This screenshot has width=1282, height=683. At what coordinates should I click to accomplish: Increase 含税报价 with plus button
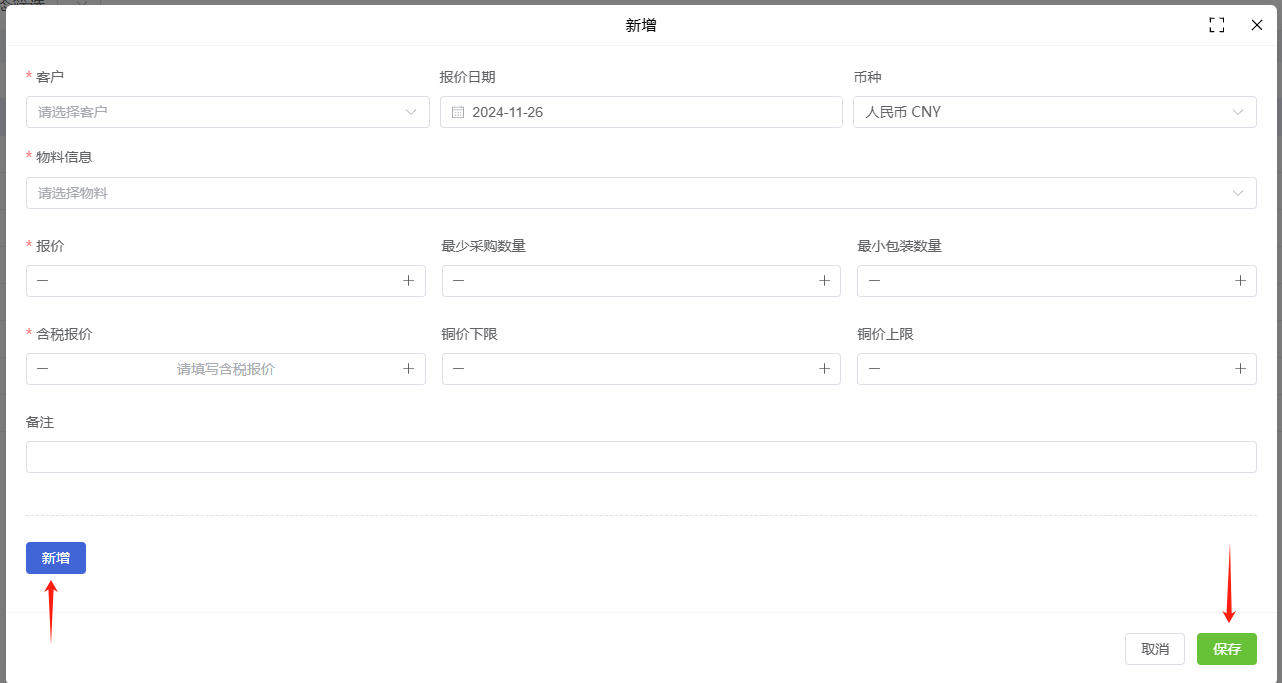[408, 369]
